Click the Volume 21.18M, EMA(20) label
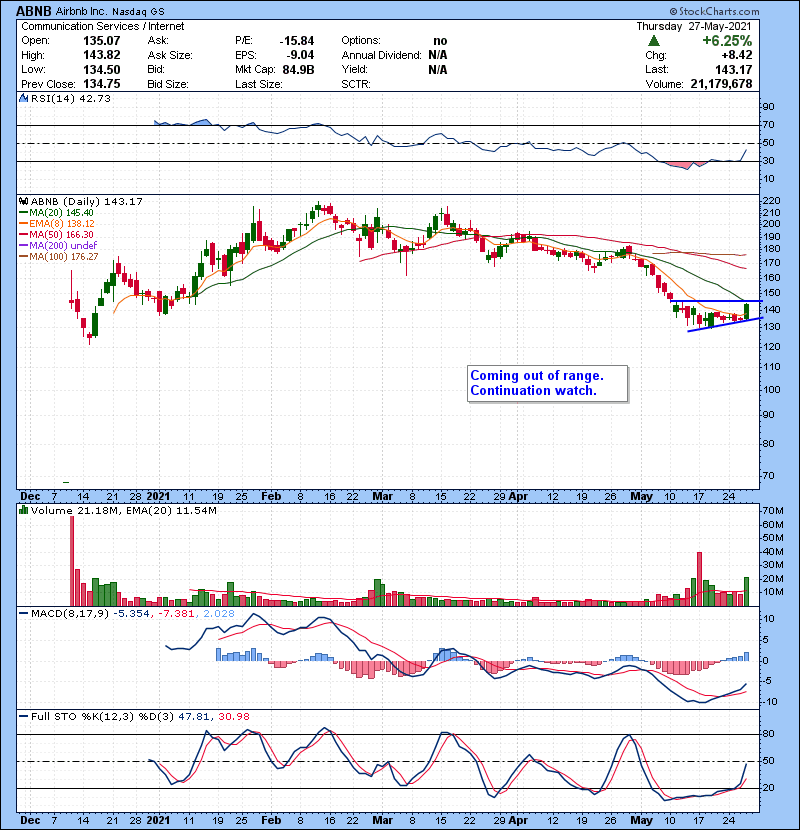The width and height of the screenshot is (800, 830). pos(123,510)
